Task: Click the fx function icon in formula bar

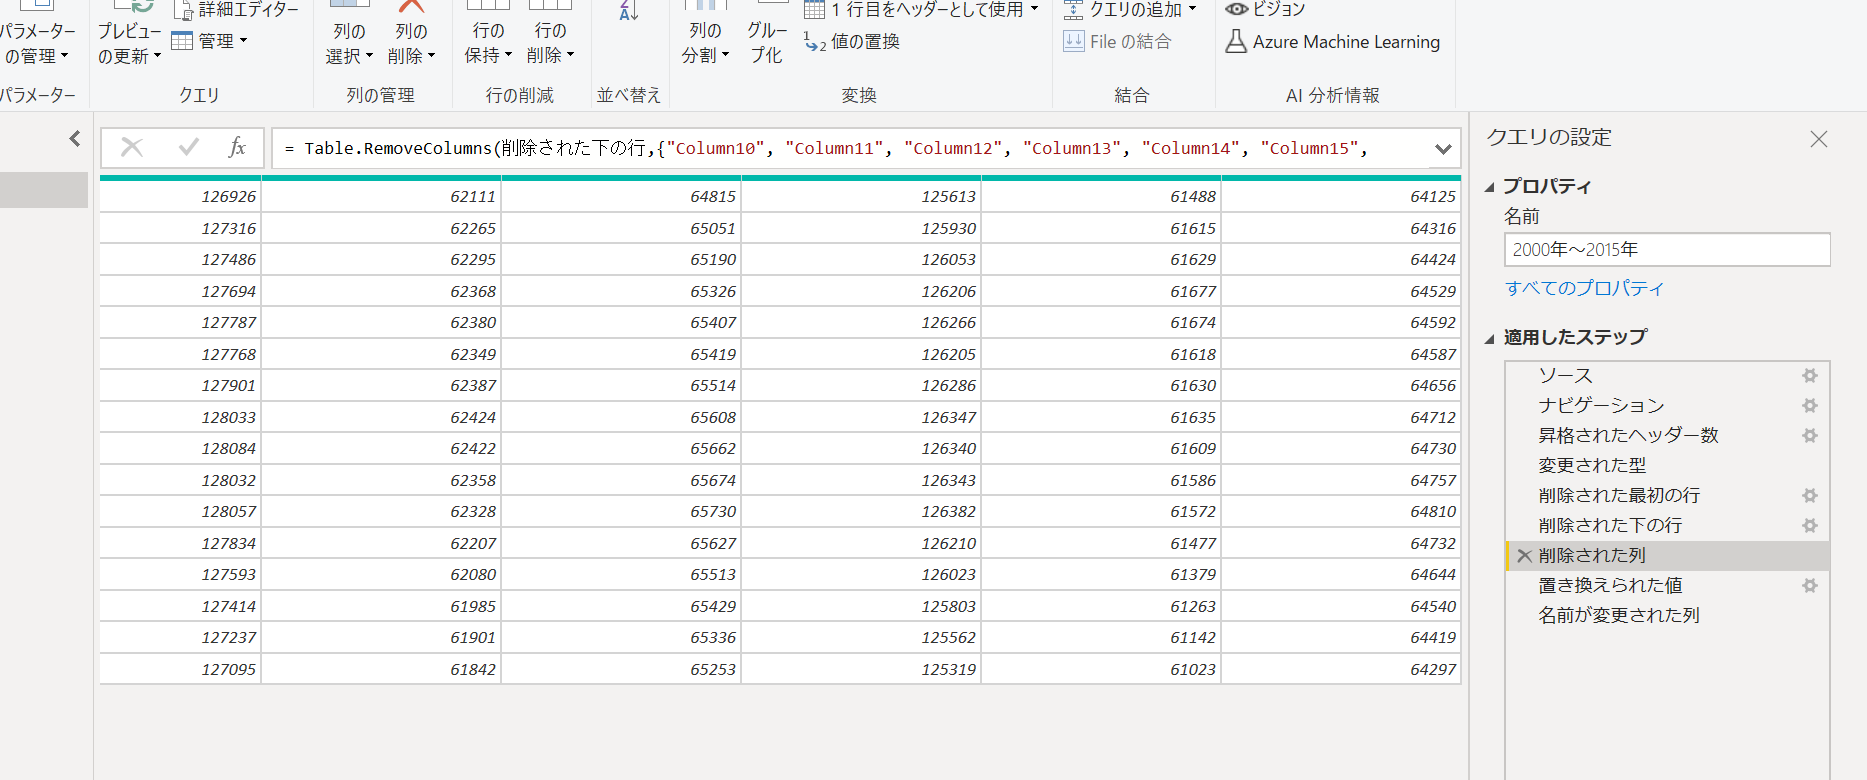Action: [x=237, y=148]
